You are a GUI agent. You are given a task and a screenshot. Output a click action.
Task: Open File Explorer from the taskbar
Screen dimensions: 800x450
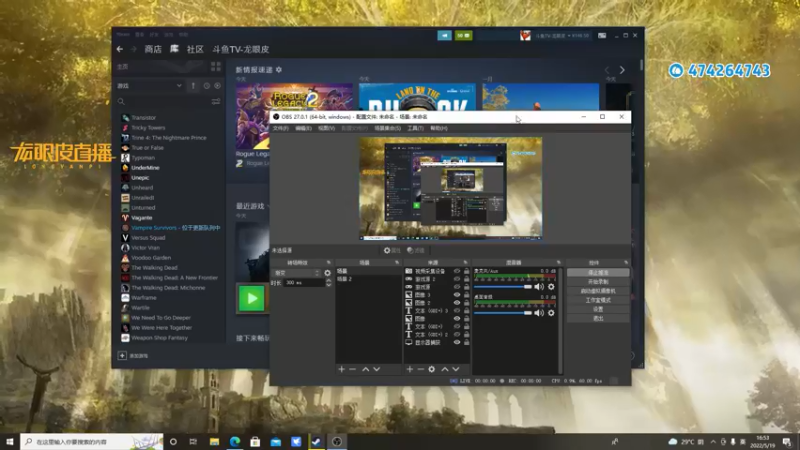point(214,441)
